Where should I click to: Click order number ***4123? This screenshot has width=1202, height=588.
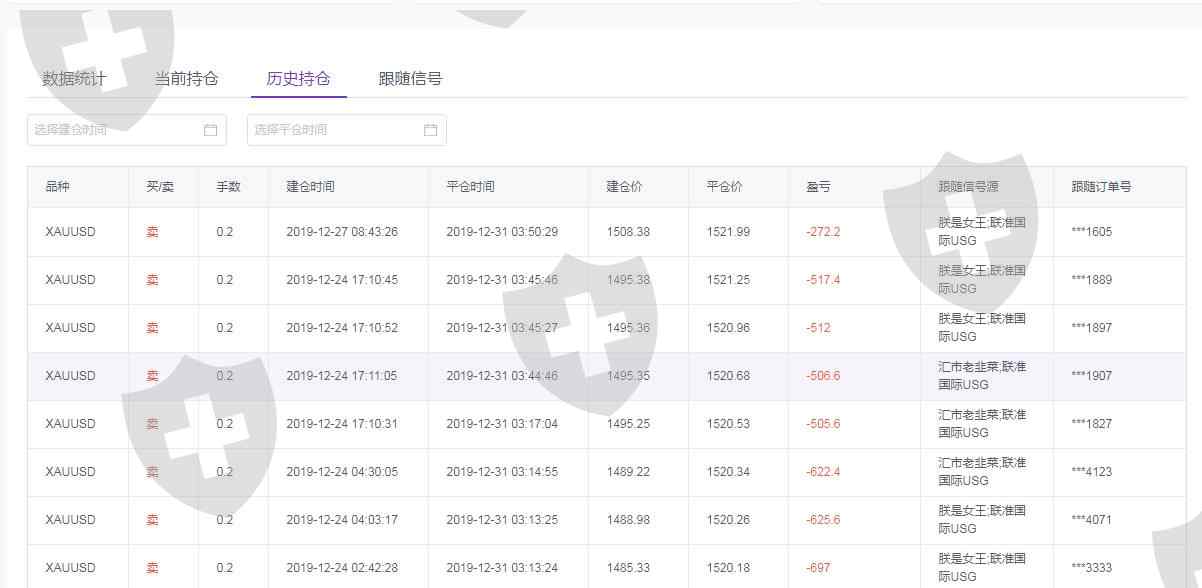(x=1091, y=472)
